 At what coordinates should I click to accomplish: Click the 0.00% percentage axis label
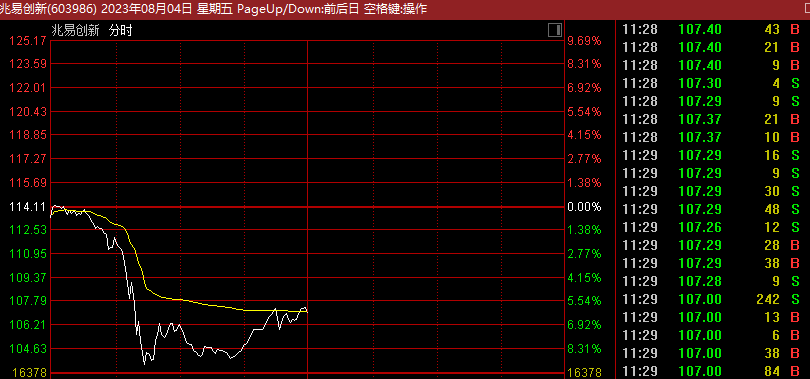[x=584, y=207]
